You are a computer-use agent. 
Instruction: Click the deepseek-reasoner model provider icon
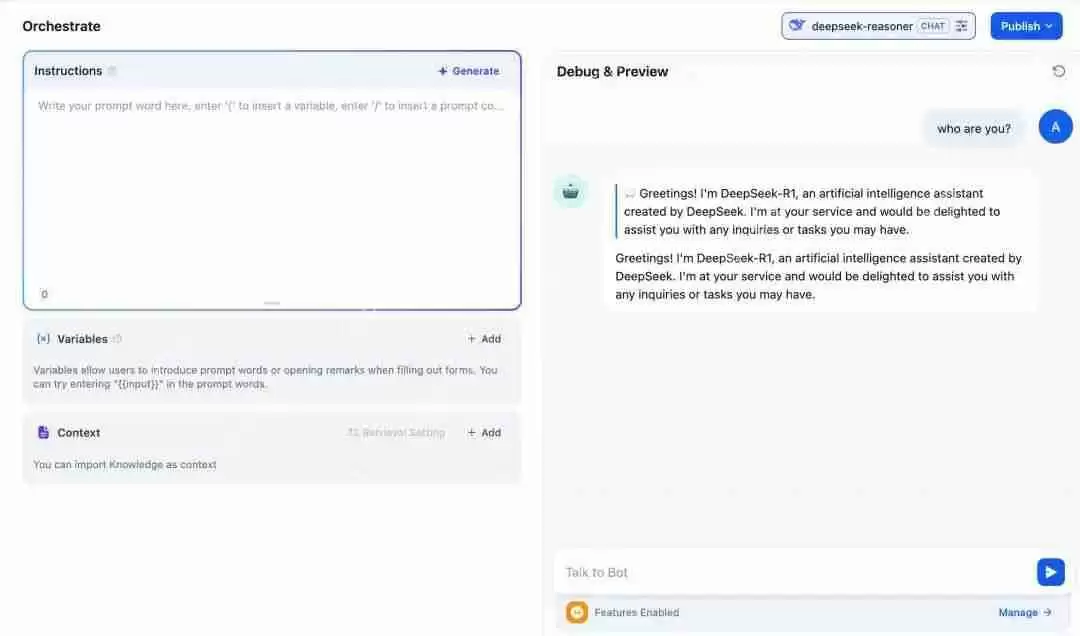point(796,25)
